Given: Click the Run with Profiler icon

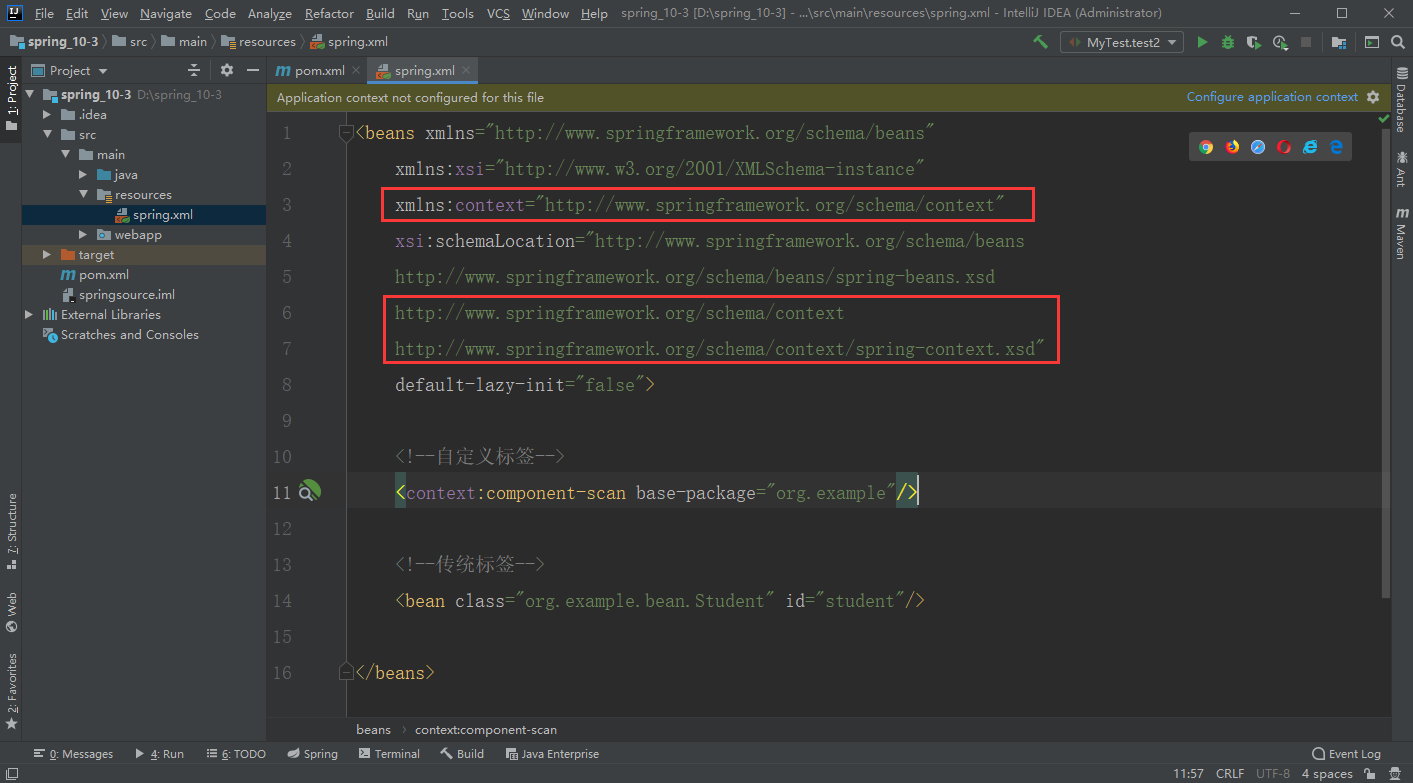Looking at the screenshot, I should point(1280,42).
